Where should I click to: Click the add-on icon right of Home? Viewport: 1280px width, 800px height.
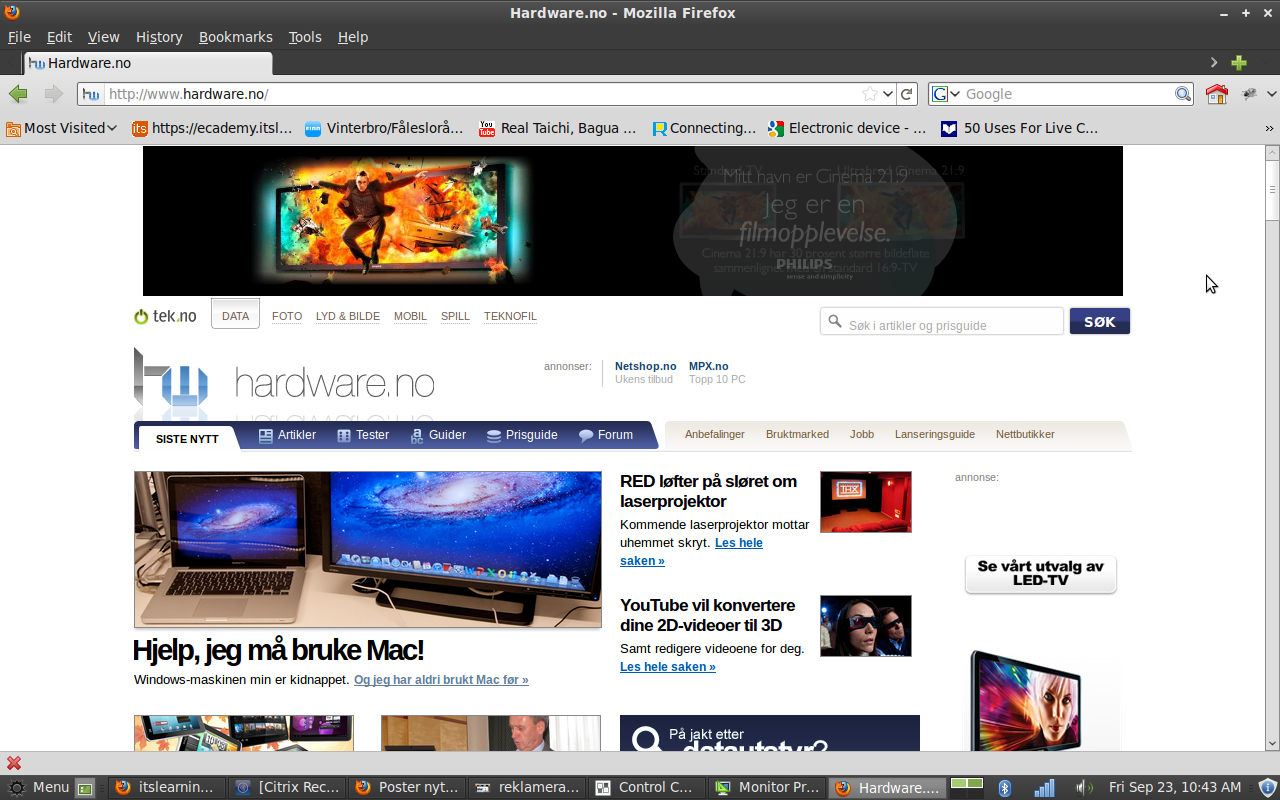1250,94
